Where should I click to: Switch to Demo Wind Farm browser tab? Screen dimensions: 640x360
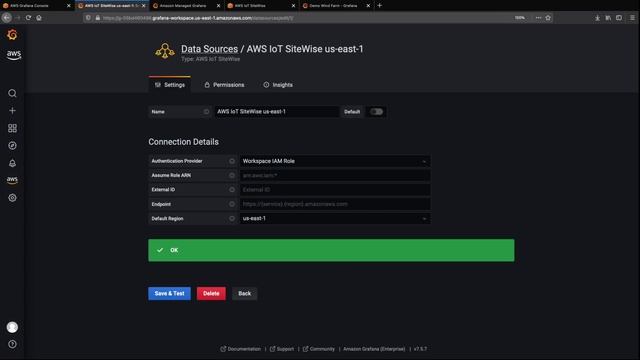coord(336,5)
